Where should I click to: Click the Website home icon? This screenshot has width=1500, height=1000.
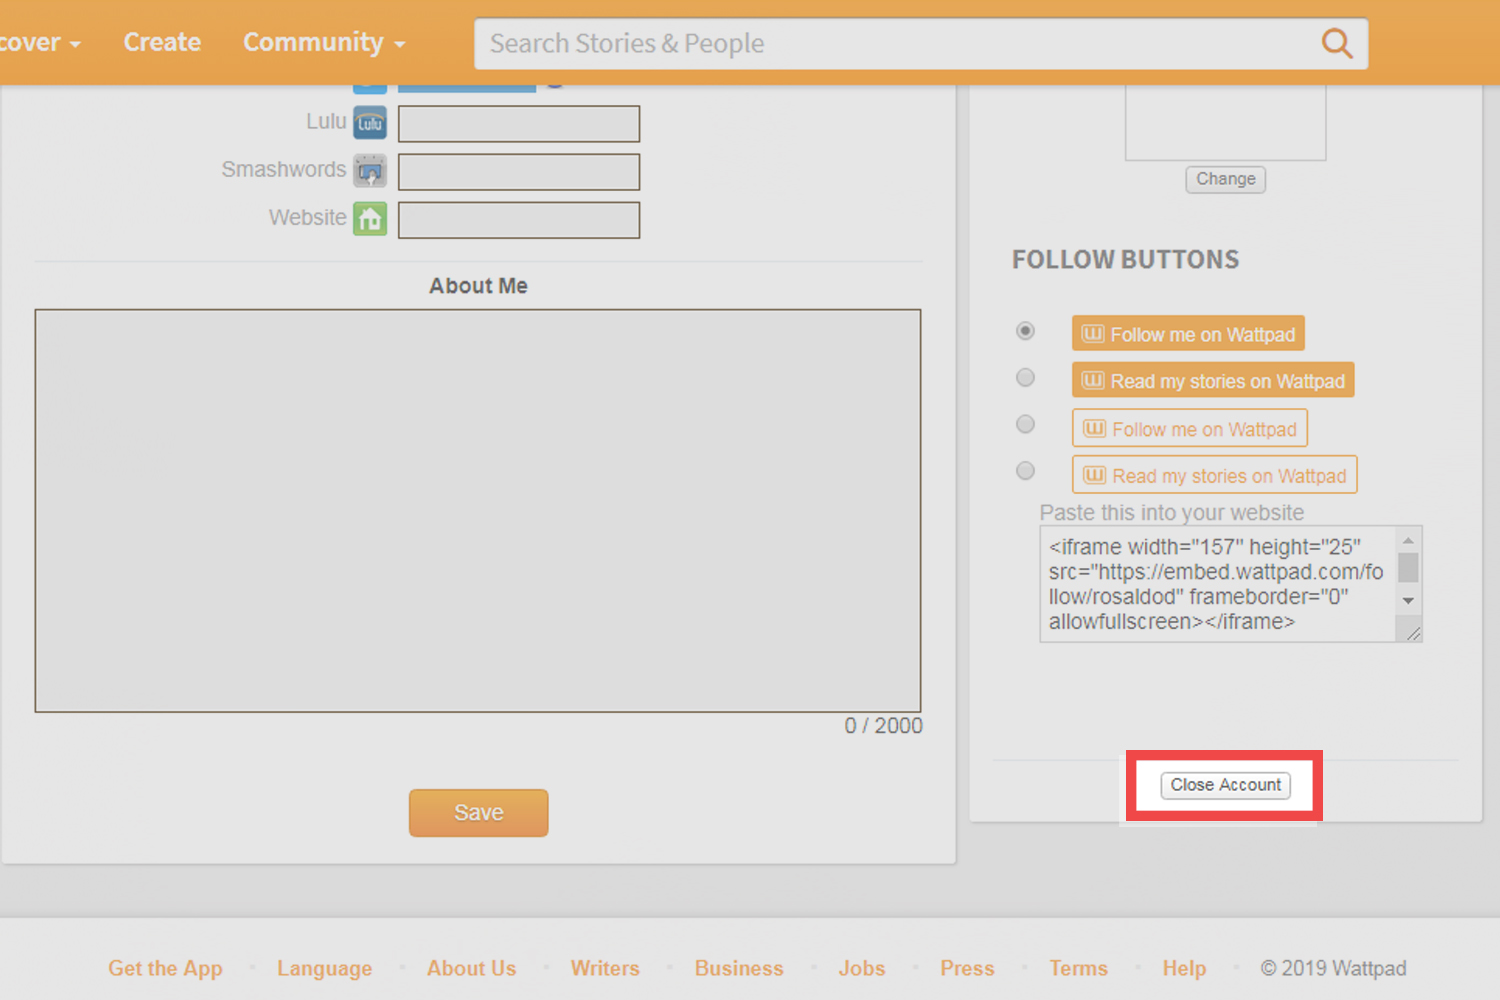pyautogui.click(x=370, y=218)
